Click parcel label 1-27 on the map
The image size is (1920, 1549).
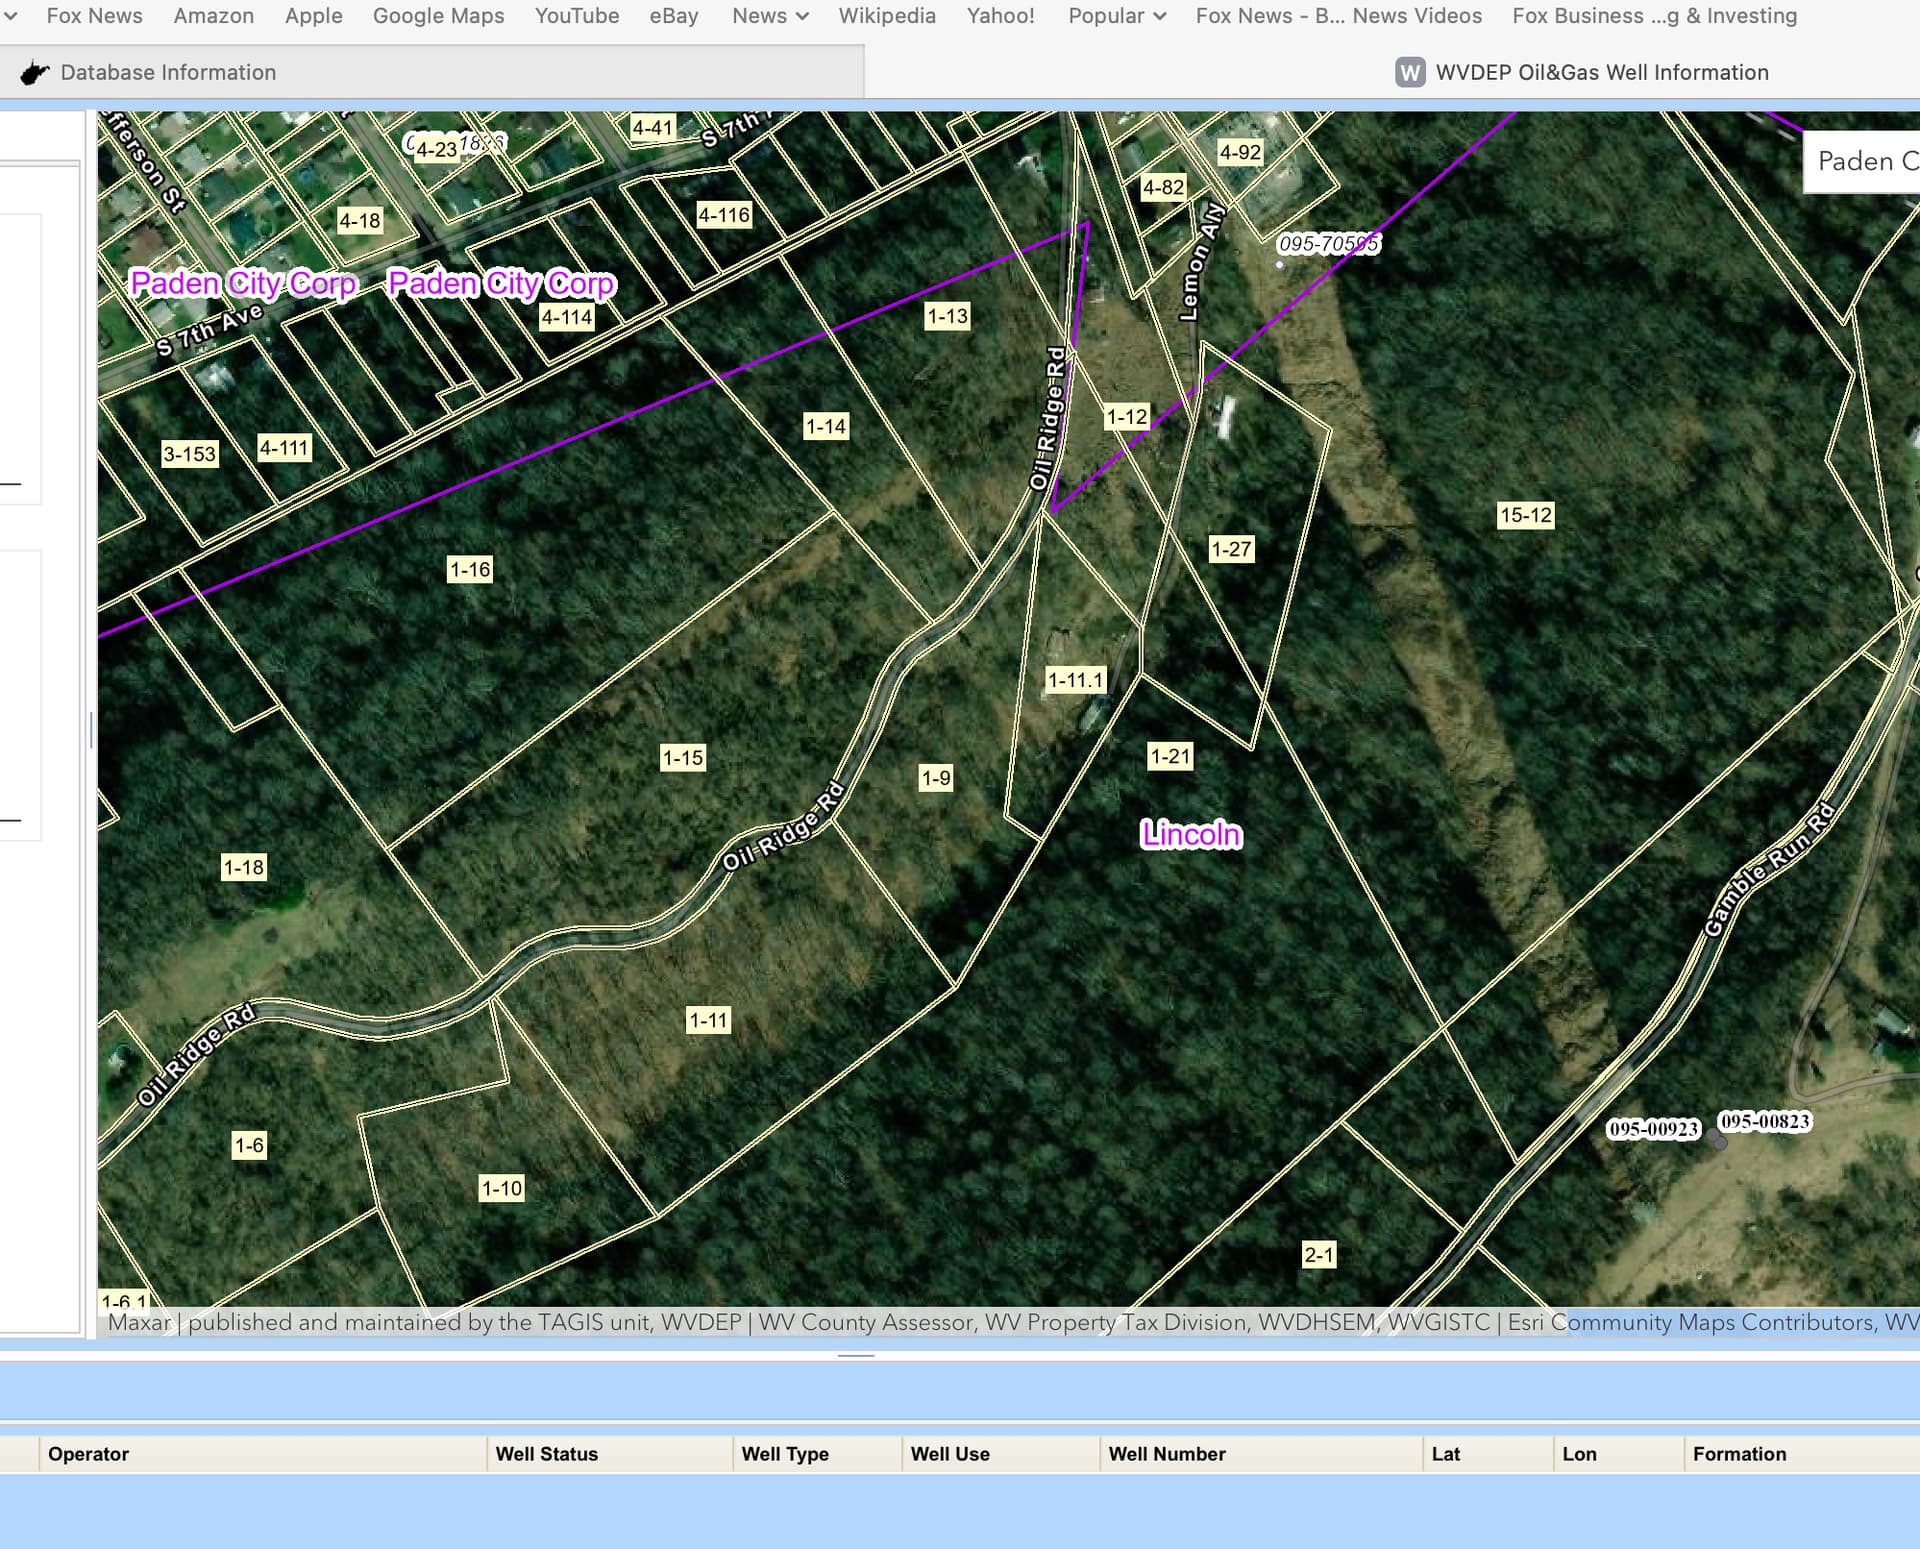tap(1231, 548)
